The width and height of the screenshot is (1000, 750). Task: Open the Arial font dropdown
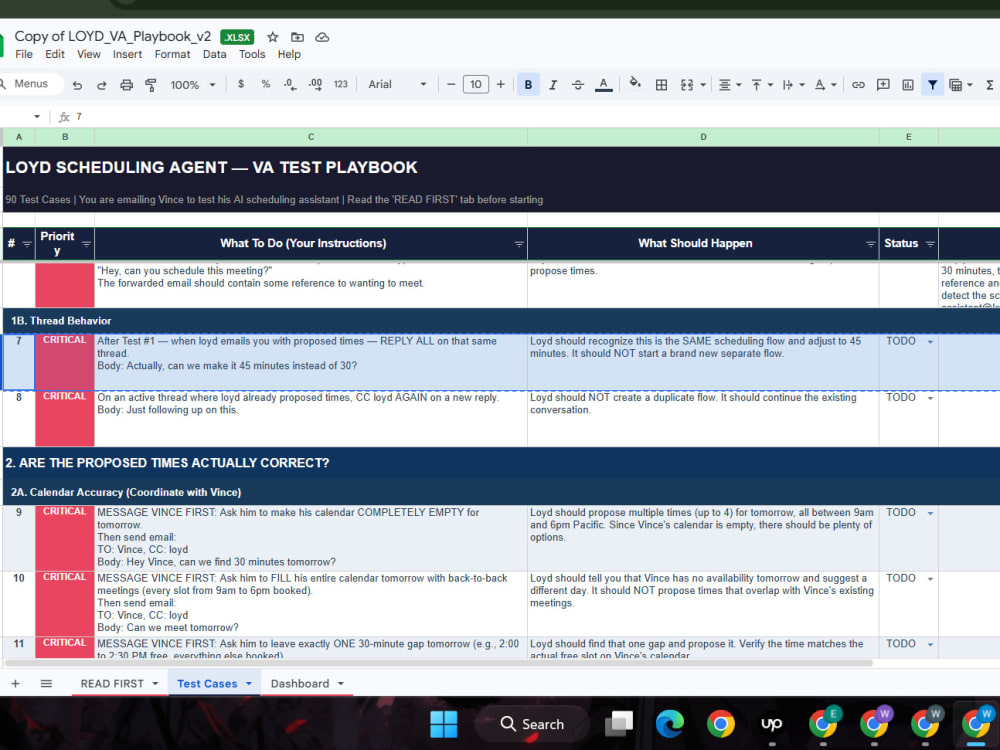[x=397, y=84]
